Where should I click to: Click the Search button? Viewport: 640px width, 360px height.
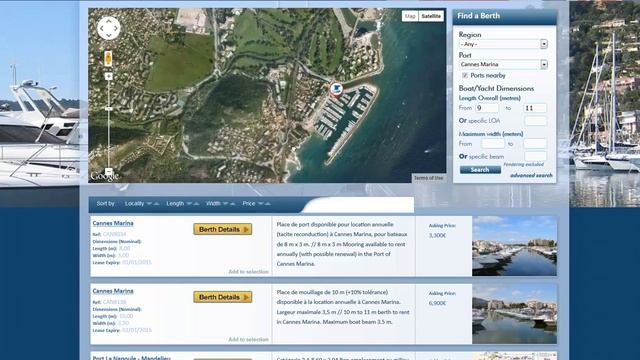click(x=480, y=170)
